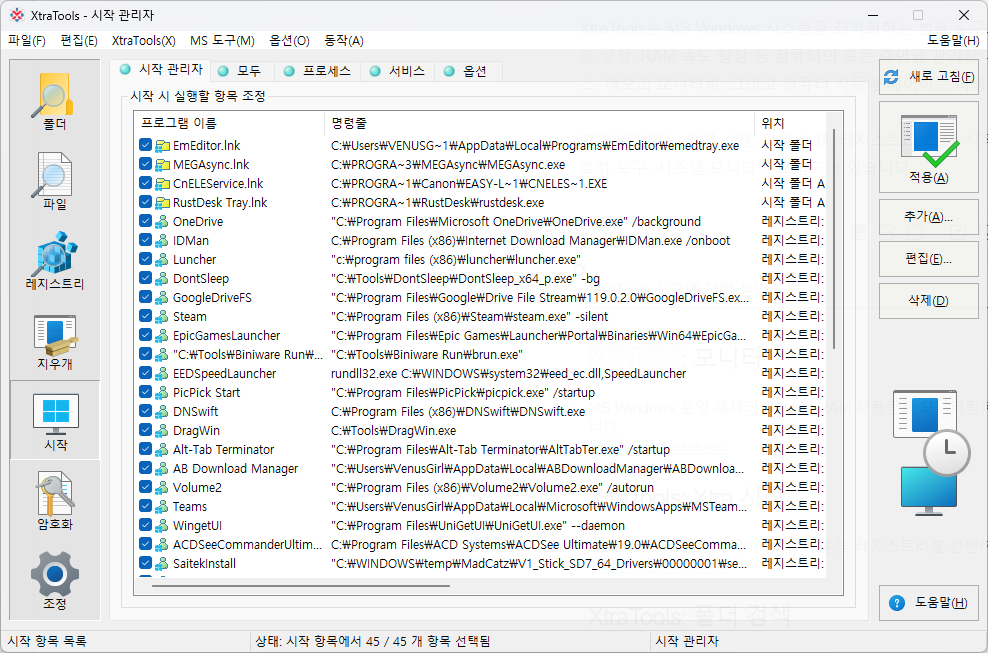Click the 추가(A)... add button
The image size is (988, 653).
coord(929,217)
